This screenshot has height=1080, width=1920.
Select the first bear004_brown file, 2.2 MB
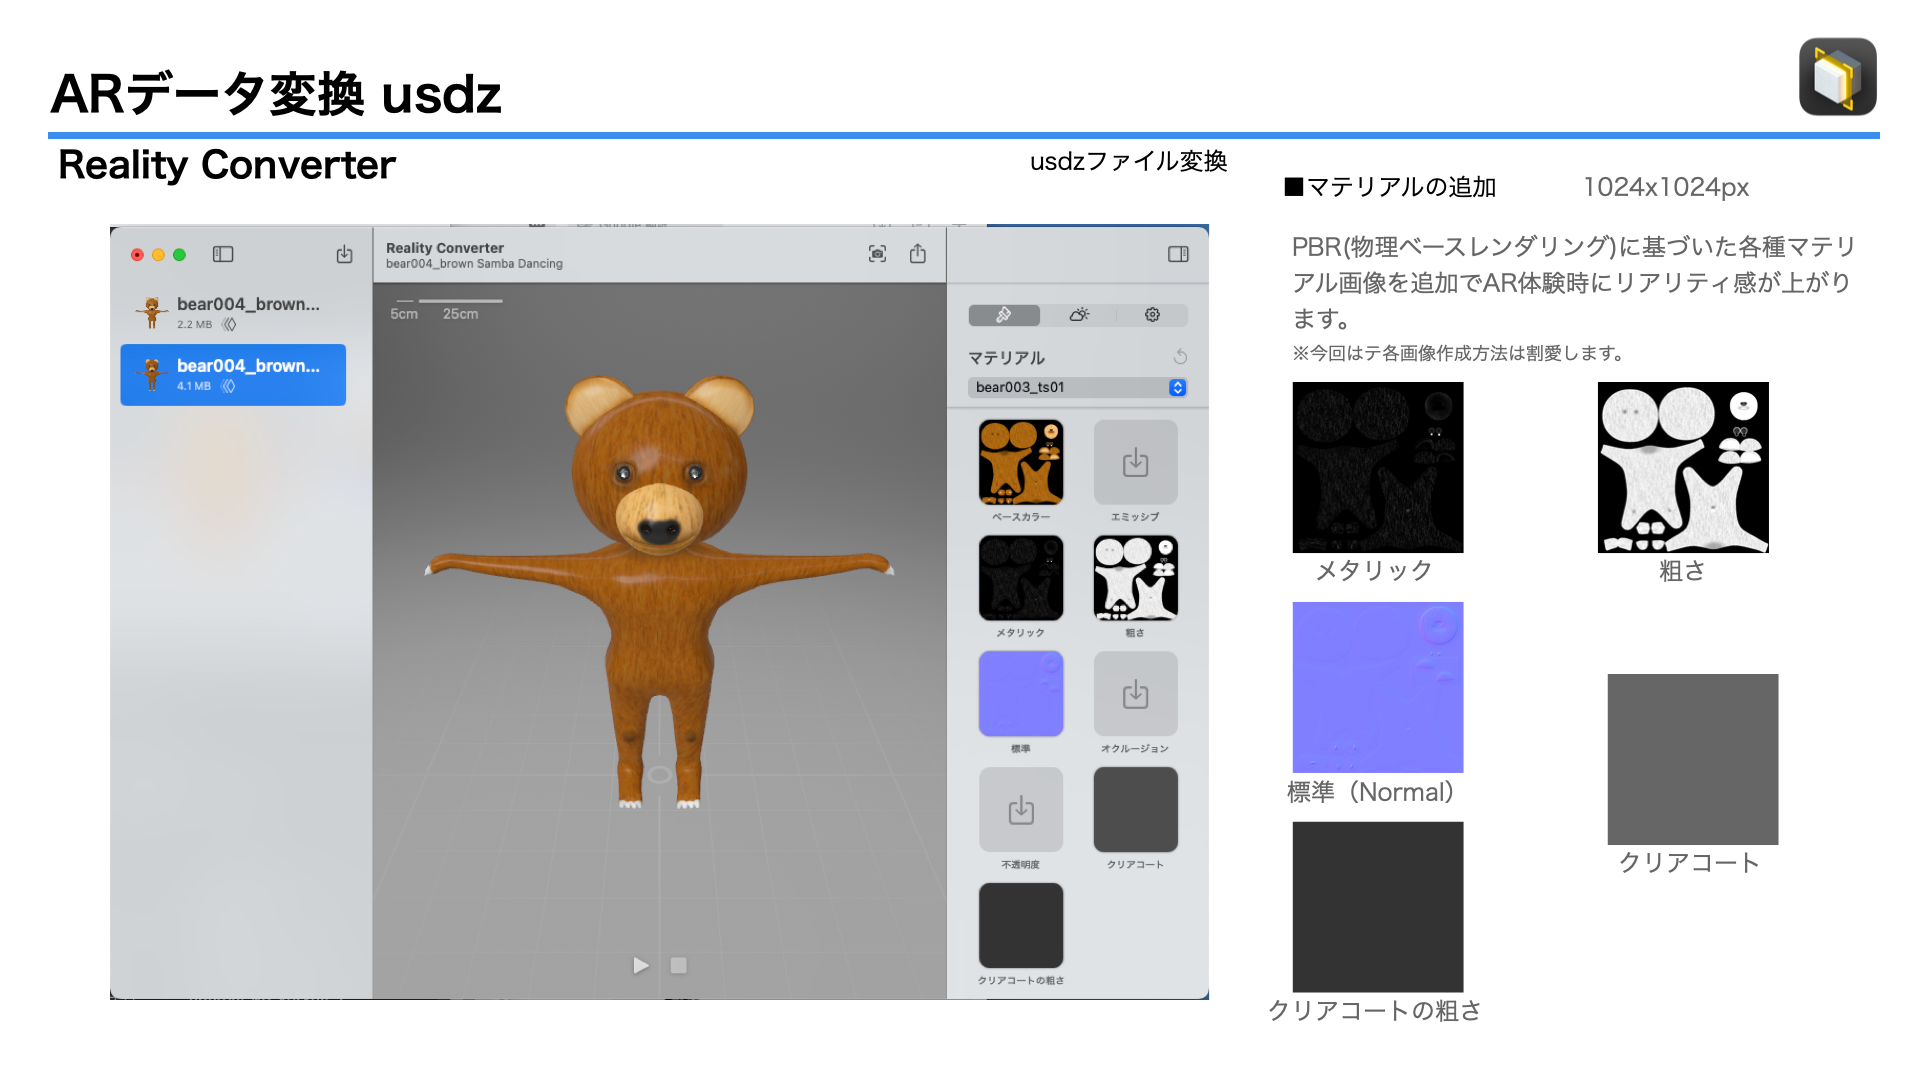(233, 313)
